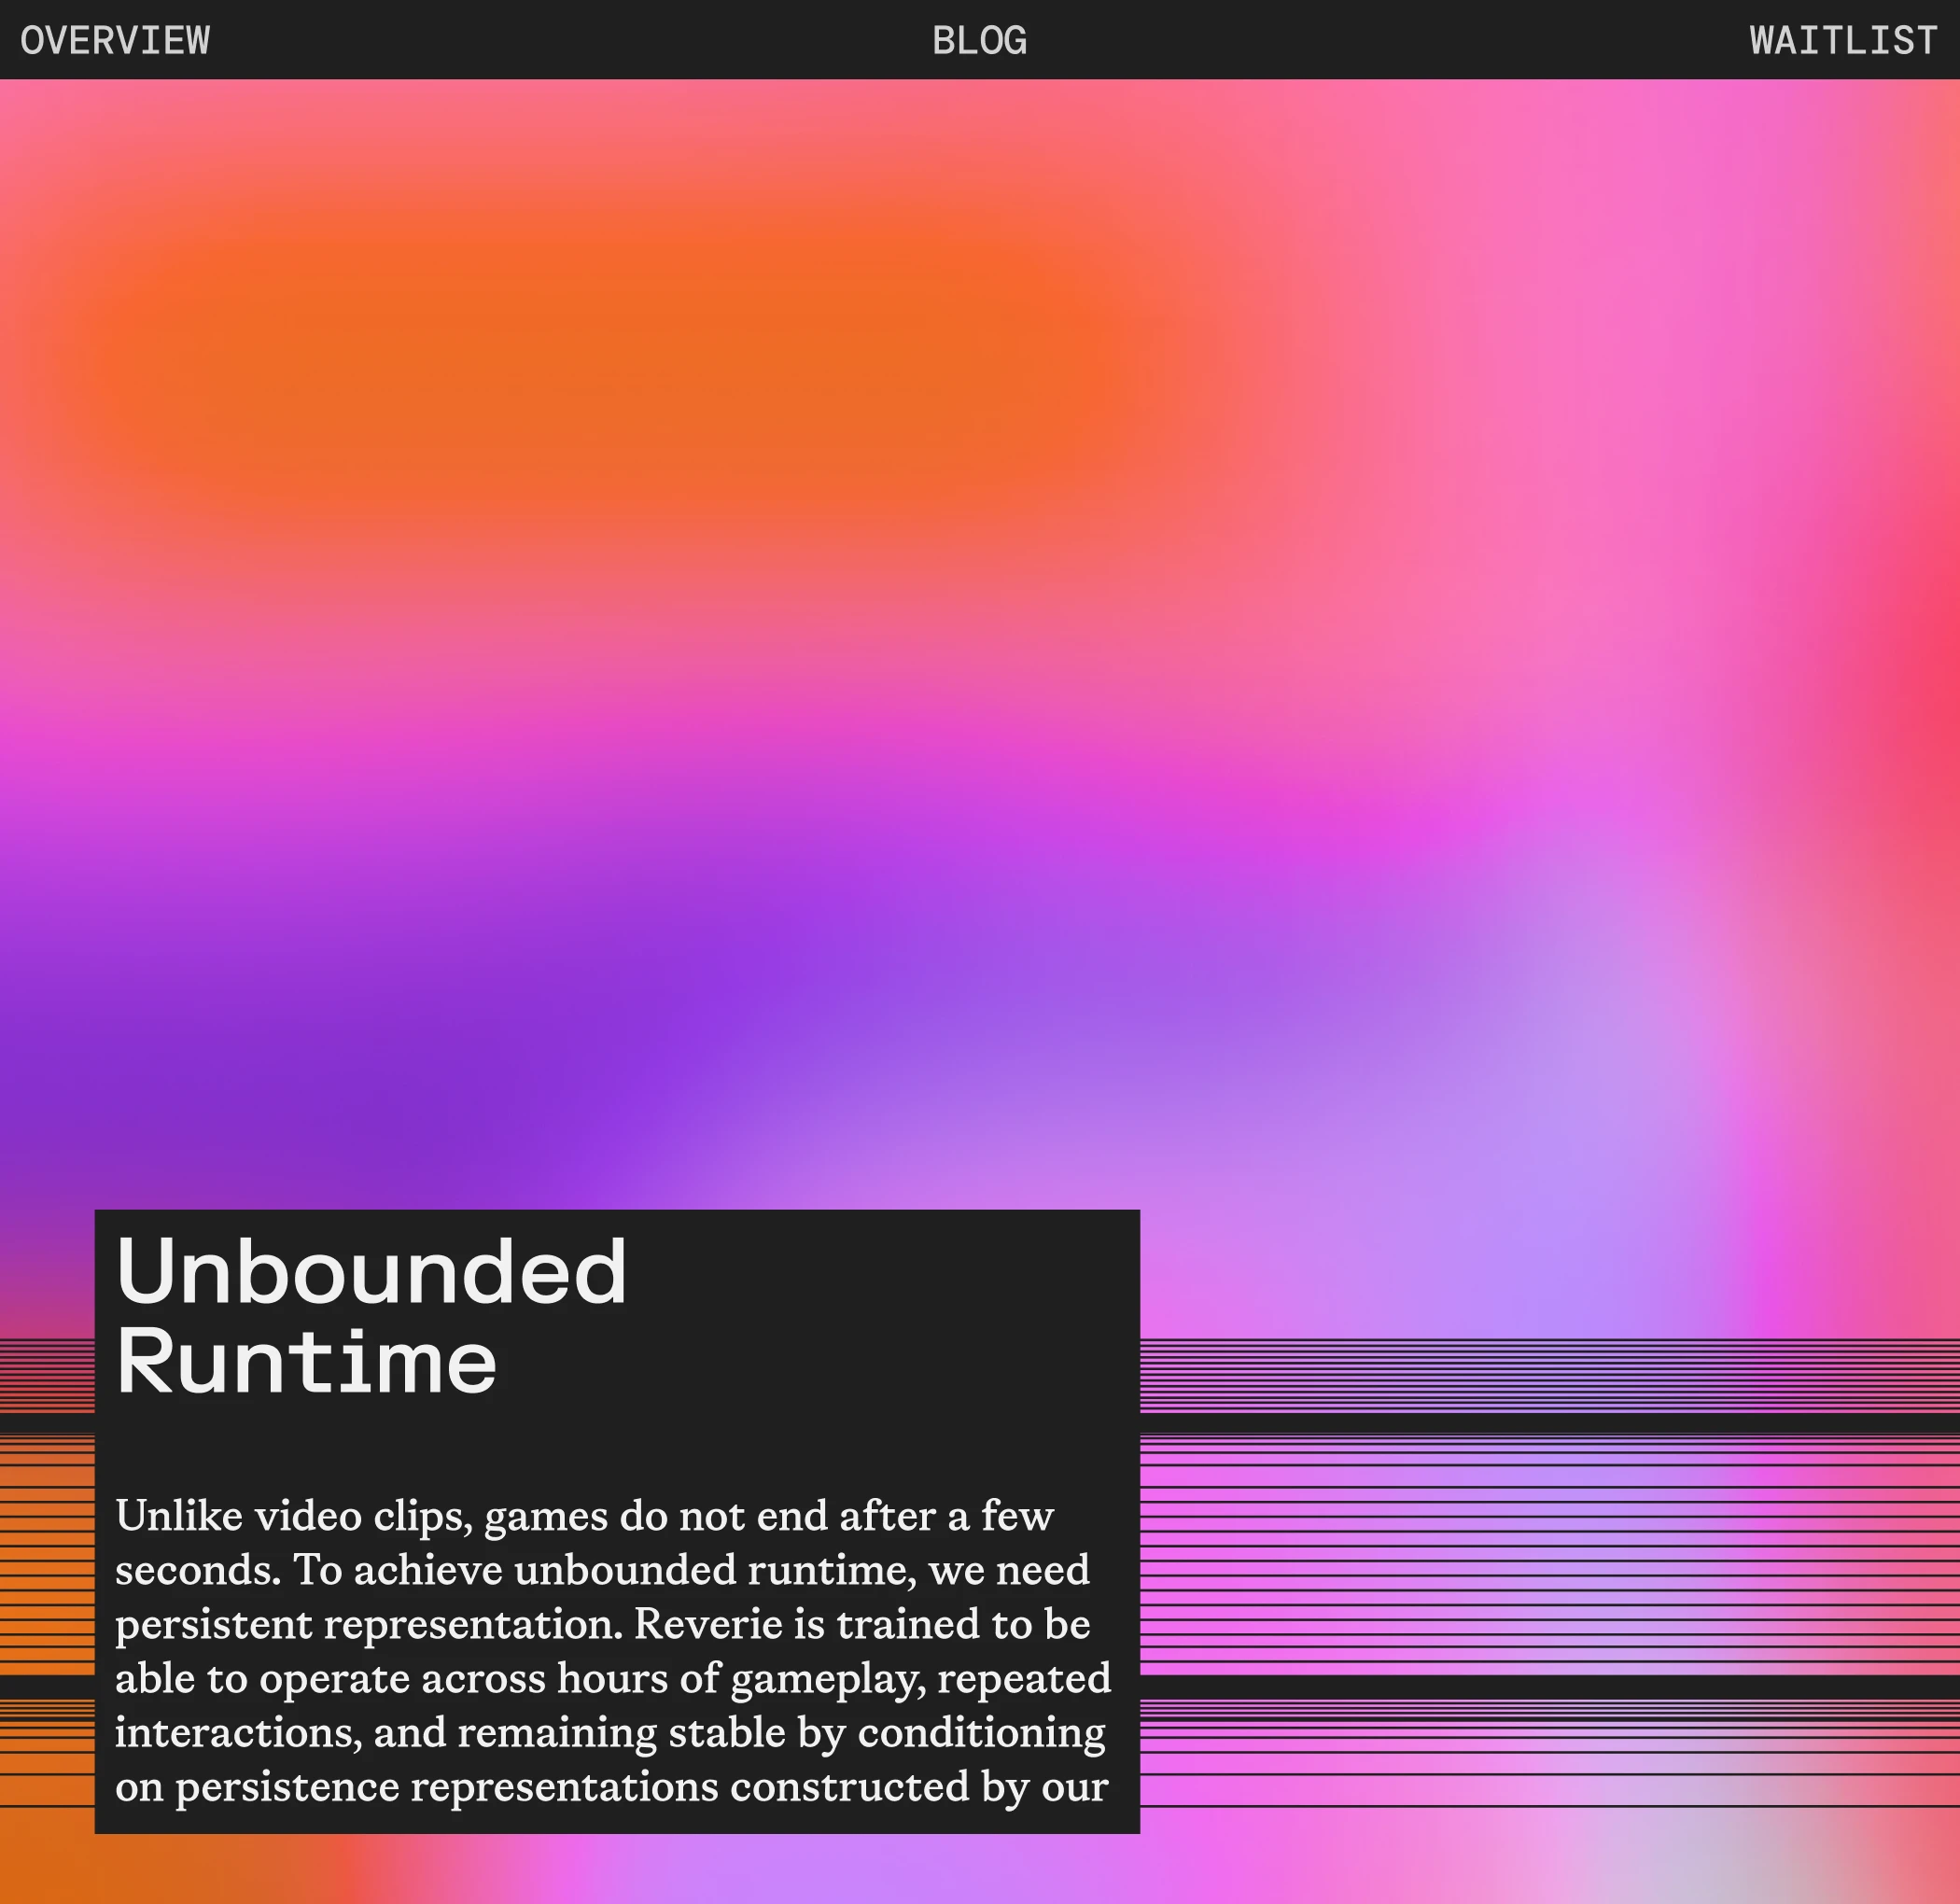1960x1904 pixels.
Task: Go to the BLOG page
Action: [x=979, y=40]
